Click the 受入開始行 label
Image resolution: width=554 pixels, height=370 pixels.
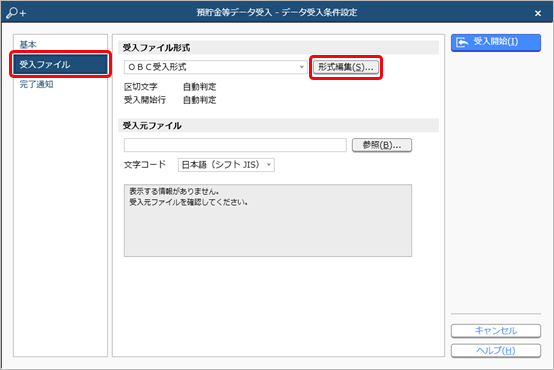pyautogui.click(x=145, y=100)
